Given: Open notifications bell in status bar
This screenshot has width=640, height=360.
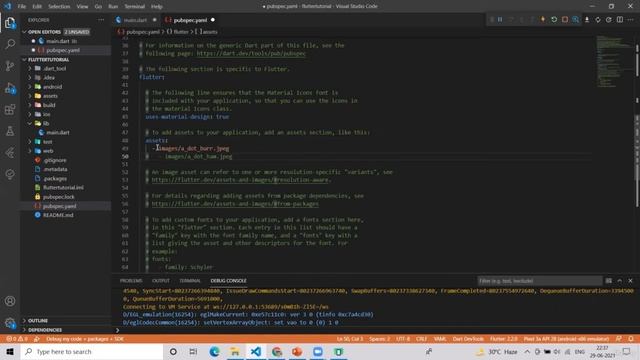Looking at the screenshot, I should click(631, 339).
